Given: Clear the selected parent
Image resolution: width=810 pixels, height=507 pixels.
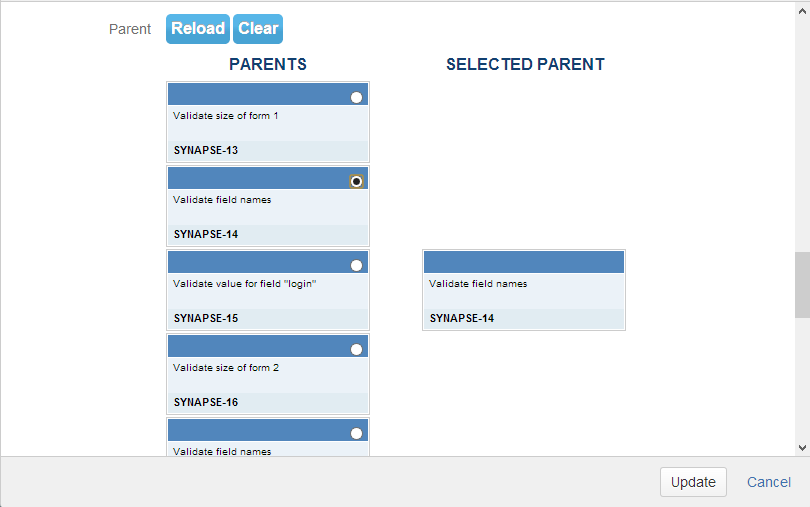Looking at the screenshot, I should coord(258,29).
